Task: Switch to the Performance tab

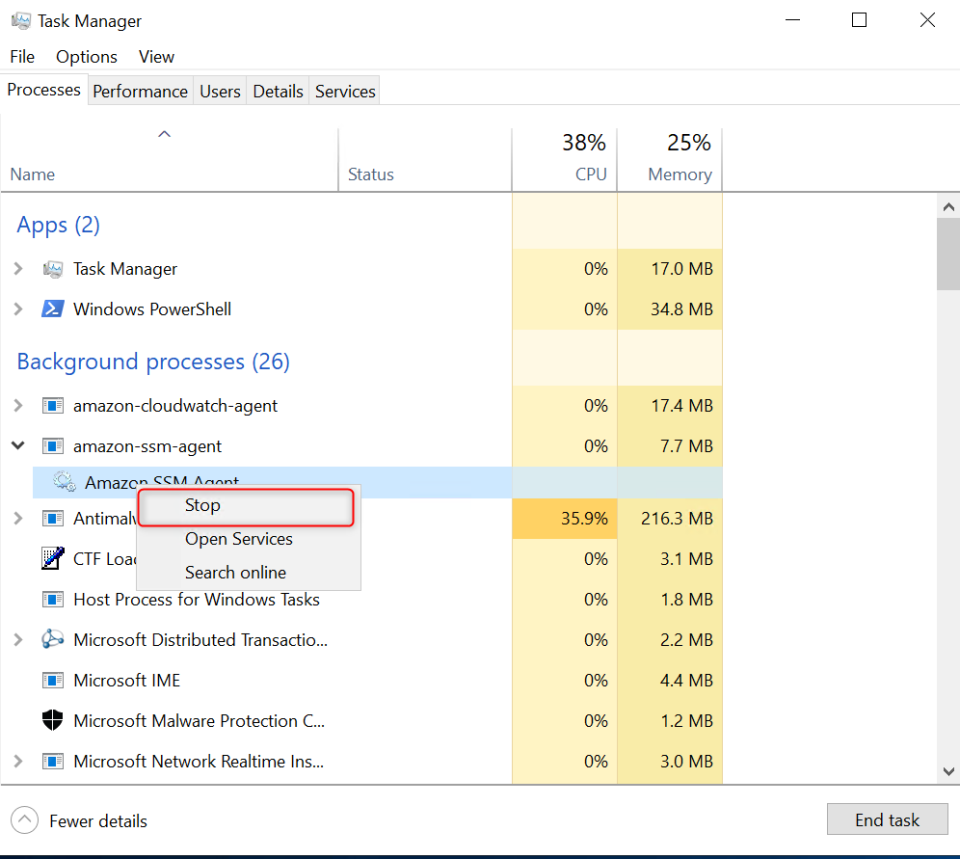Action: click(140, 91)
